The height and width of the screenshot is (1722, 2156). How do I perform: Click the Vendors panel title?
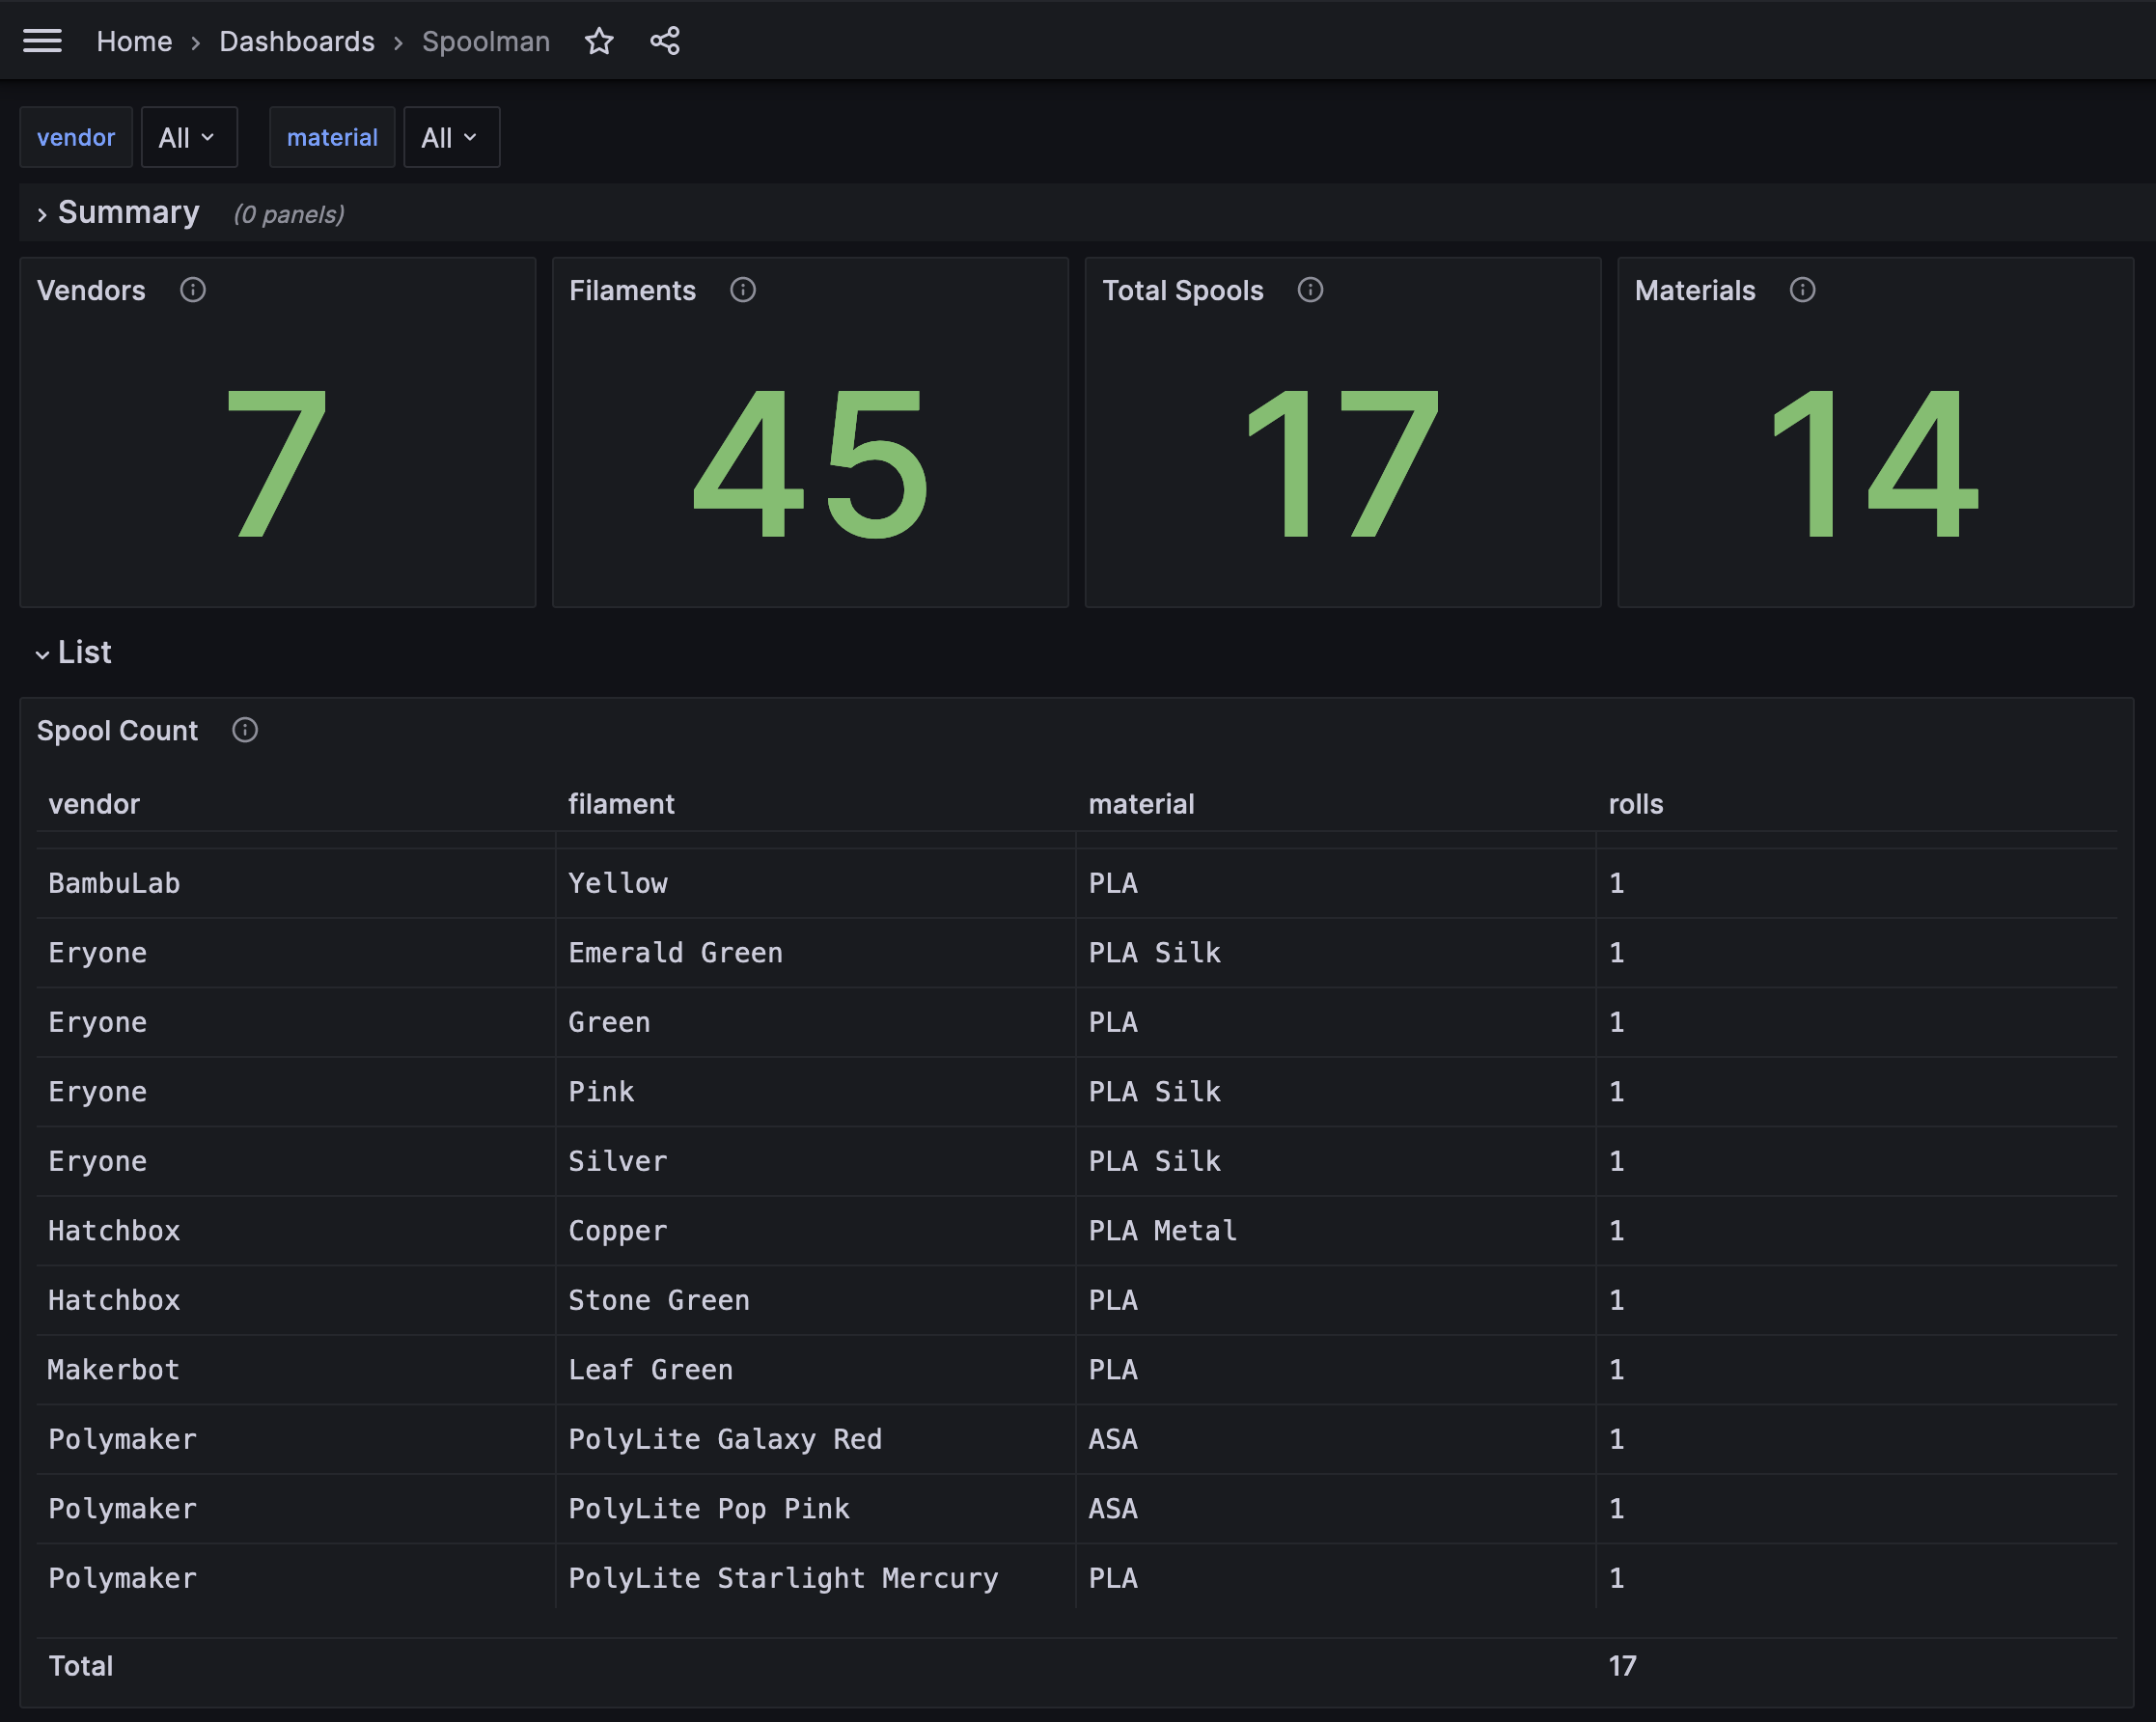point(91,290)
